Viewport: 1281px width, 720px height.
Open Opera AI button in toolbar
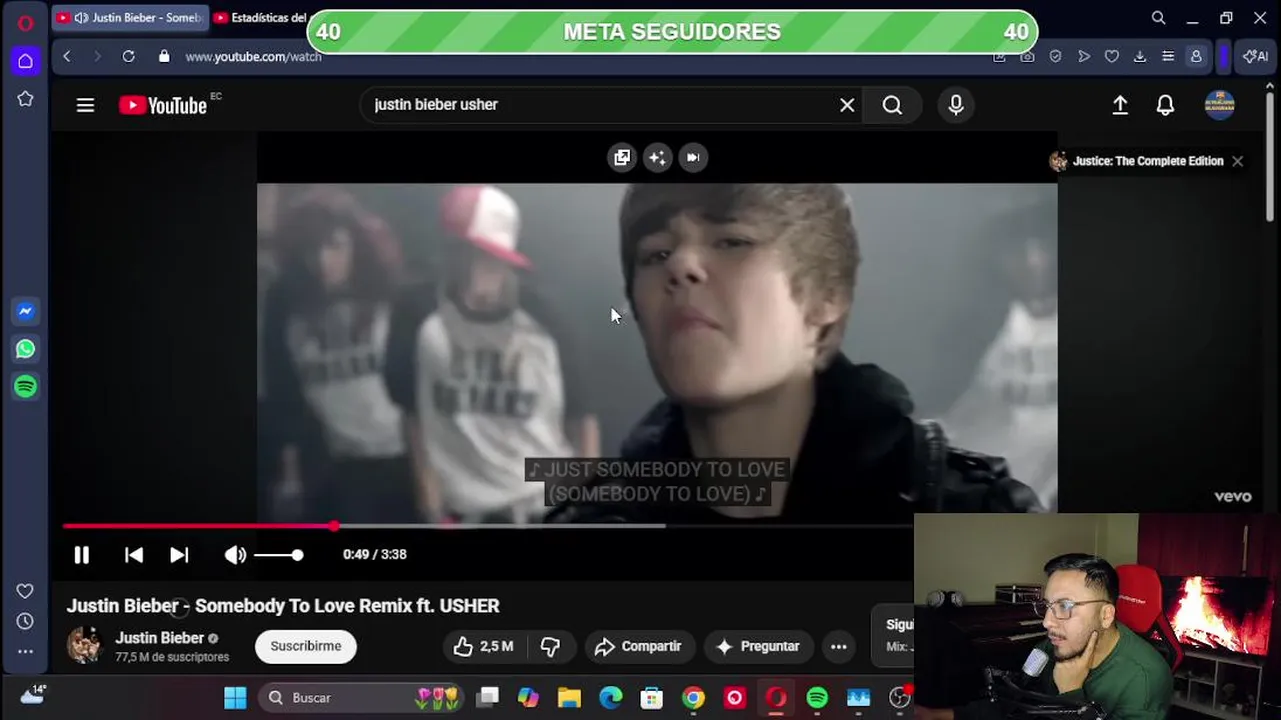[x=1255, y=57]
